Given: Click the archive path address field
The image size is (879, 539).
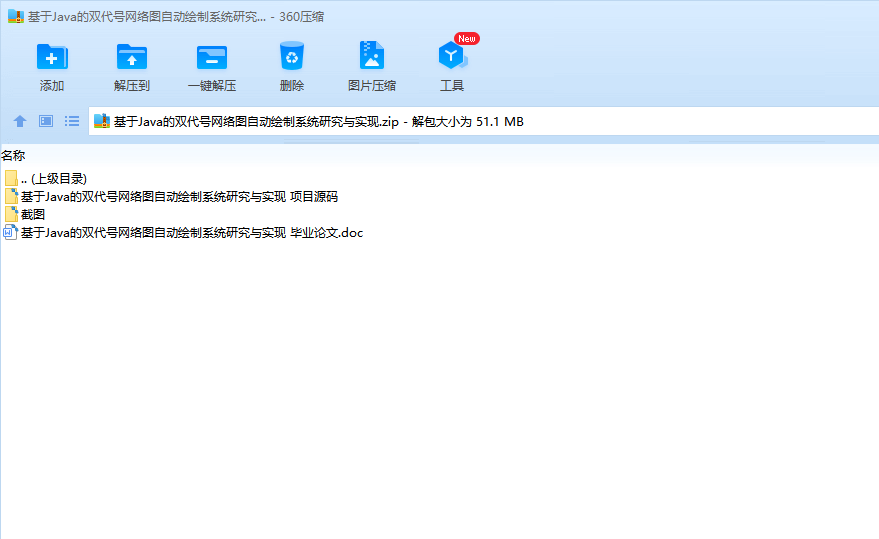Looking at the screenshot, I should coord(483,121).
